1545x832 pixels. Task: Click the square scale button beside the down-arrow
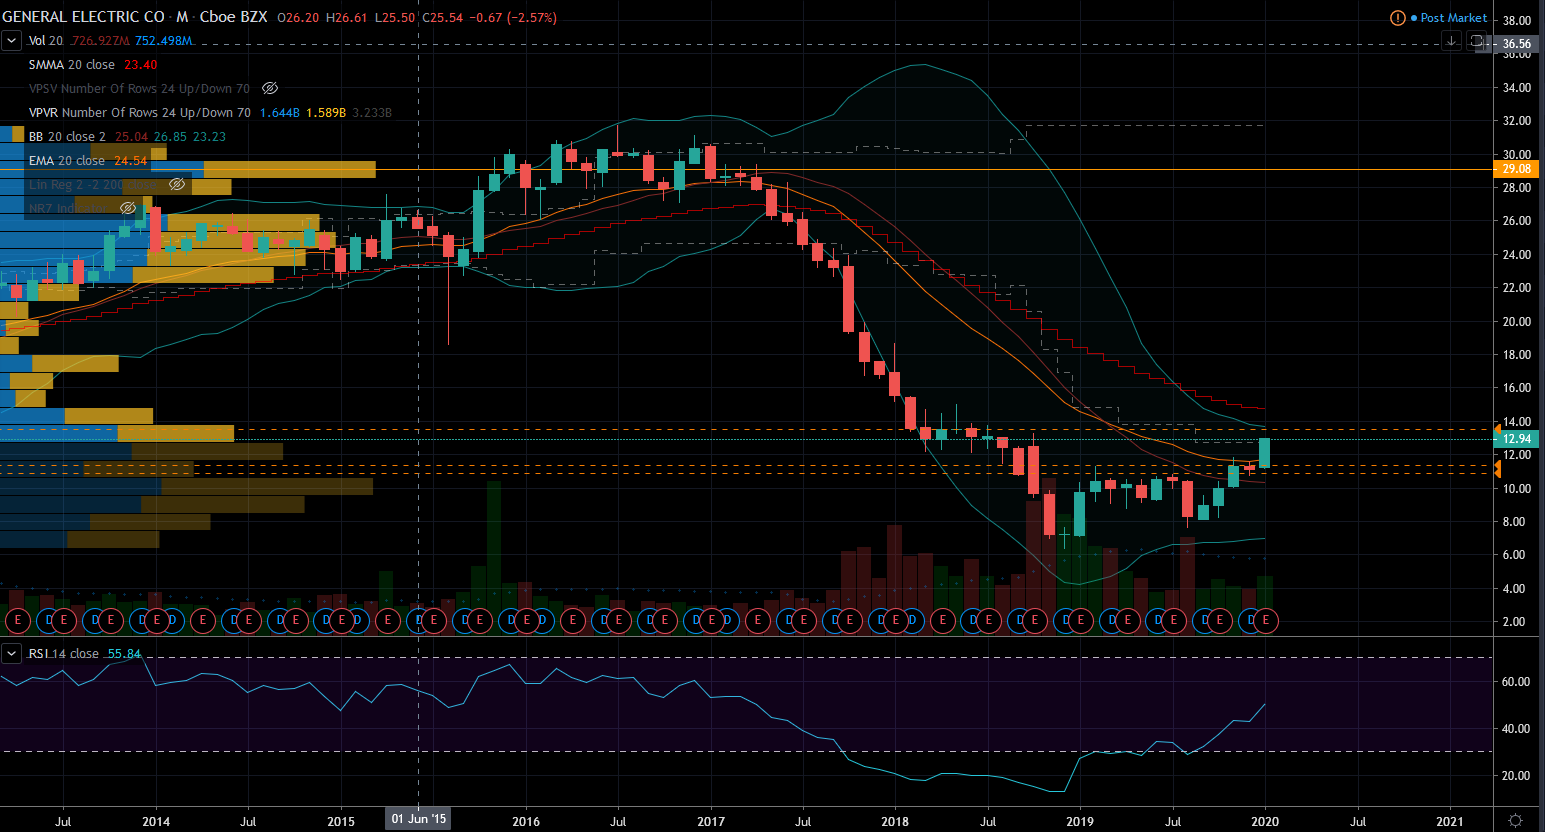pos(1477,41)
